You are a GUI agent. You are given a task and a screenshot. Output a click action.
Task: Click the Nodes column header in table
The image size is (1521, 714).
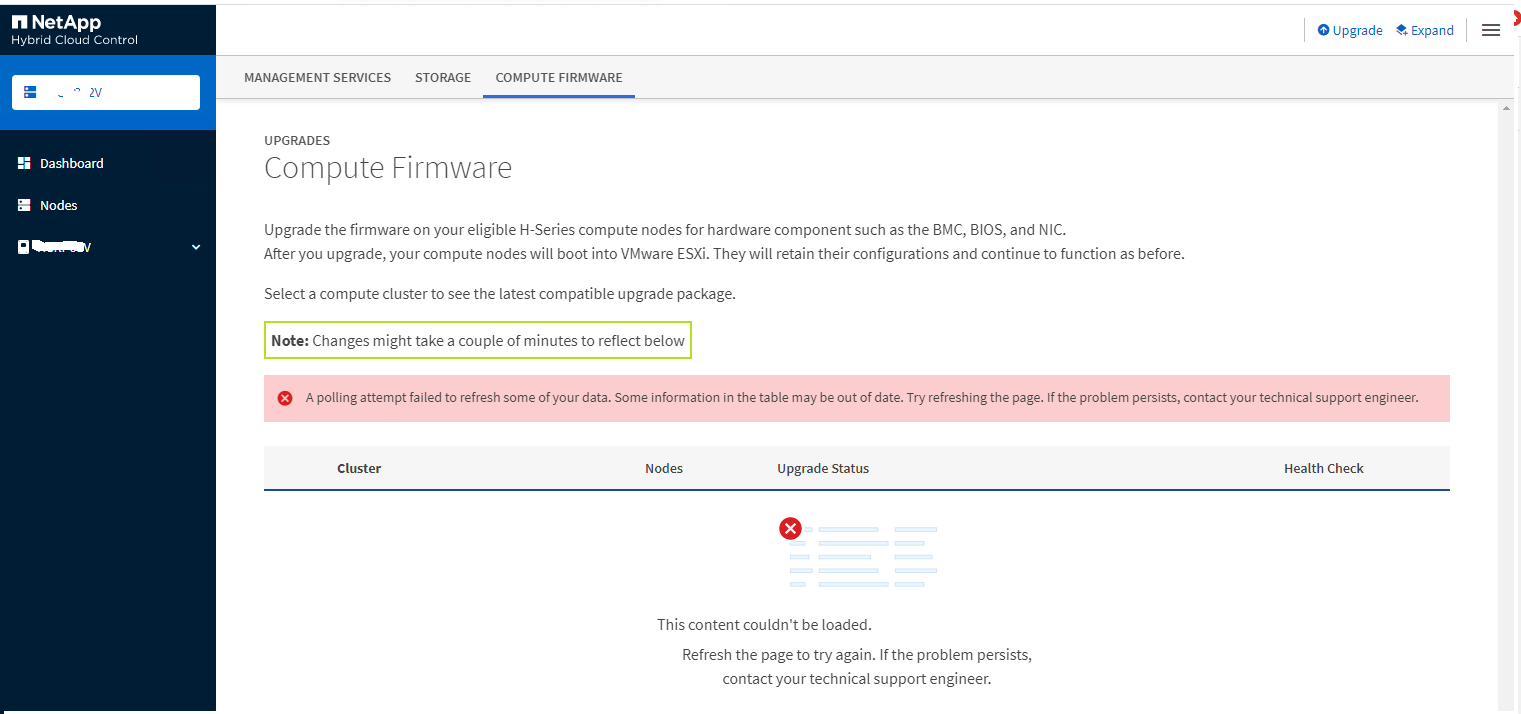[664, 468]
